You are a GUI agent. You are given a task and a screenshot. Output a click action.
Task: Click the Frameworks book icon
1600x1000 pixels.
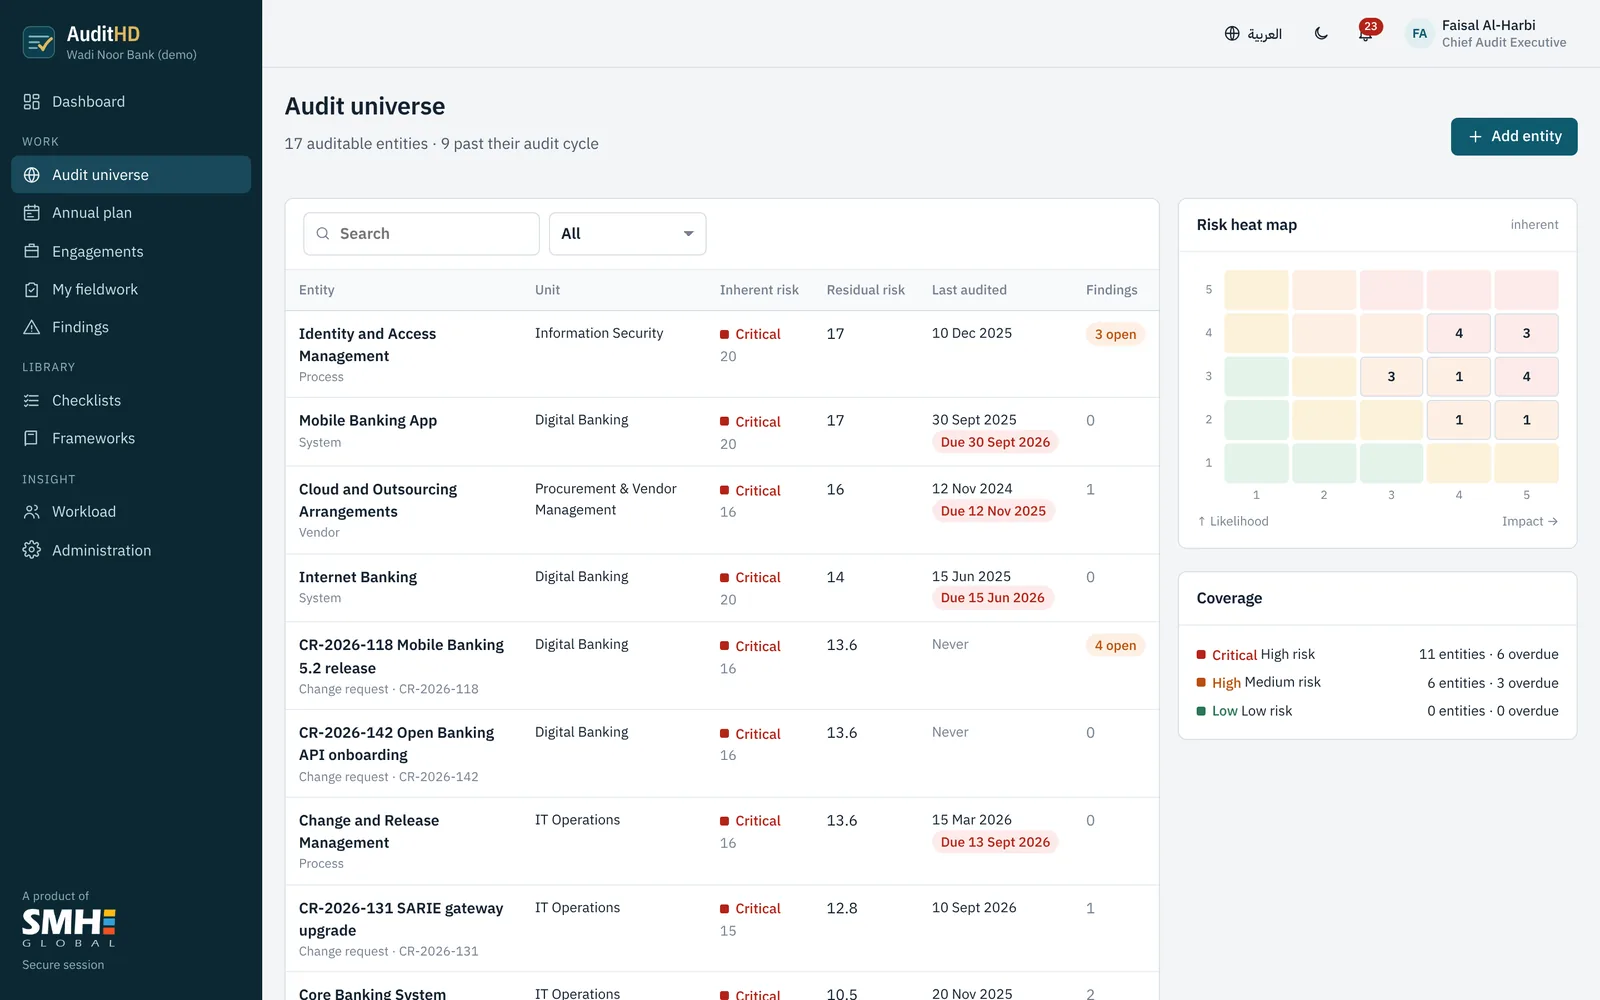pos(32,438)
